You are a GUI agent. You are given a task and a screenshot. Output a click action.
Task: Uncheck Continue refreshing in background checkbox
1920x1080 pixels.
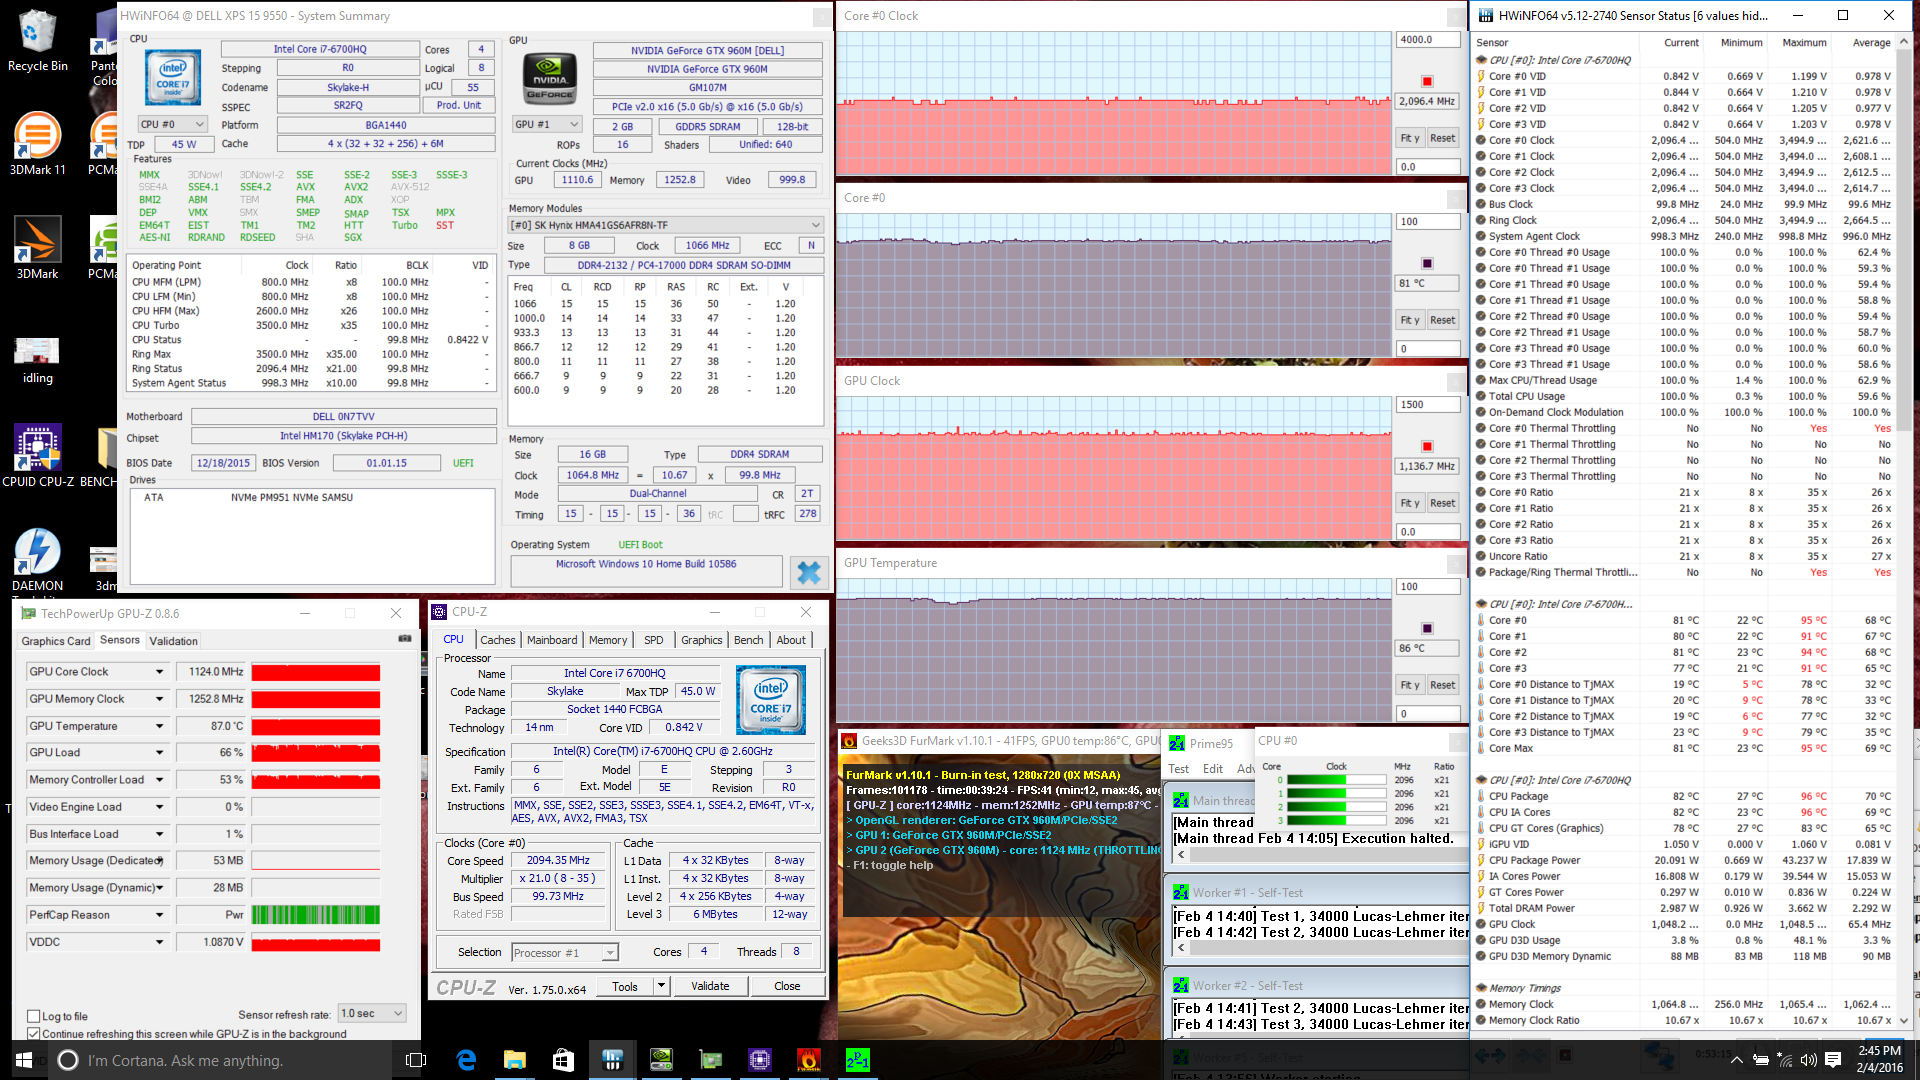34,1034
